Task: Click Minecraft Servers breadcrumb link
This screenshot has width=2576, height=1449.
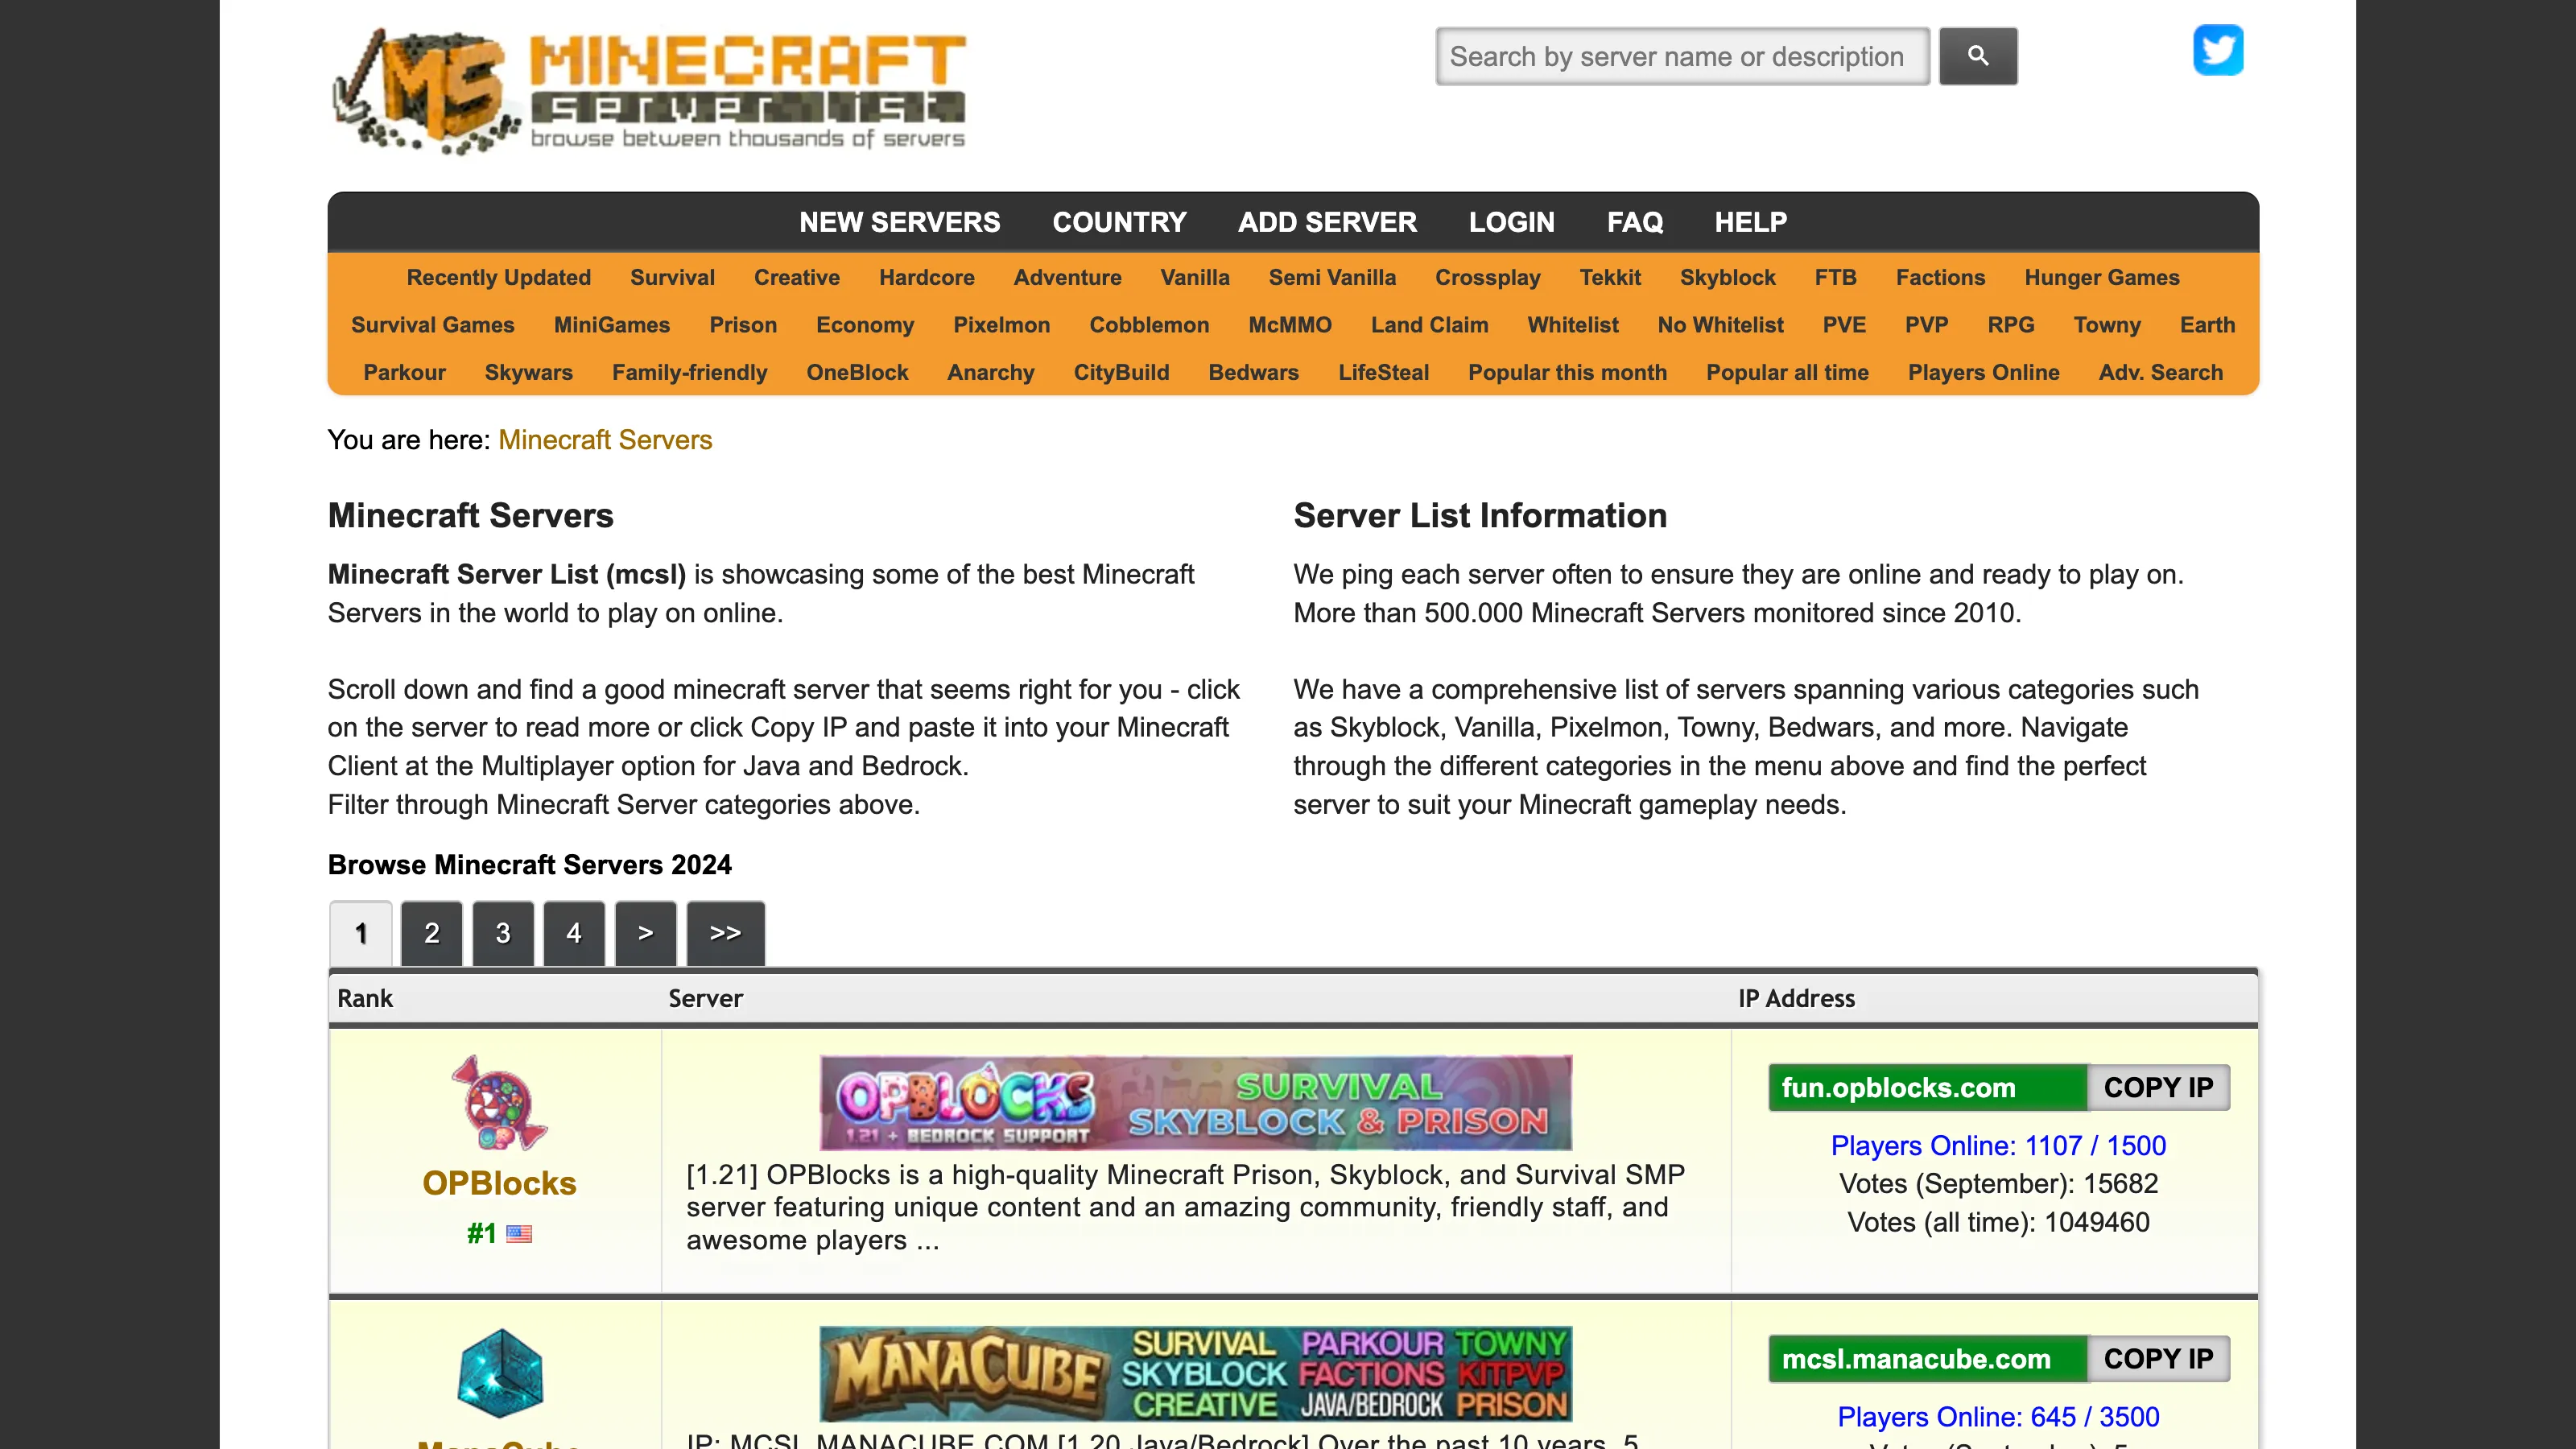Action: coord(605,440)
